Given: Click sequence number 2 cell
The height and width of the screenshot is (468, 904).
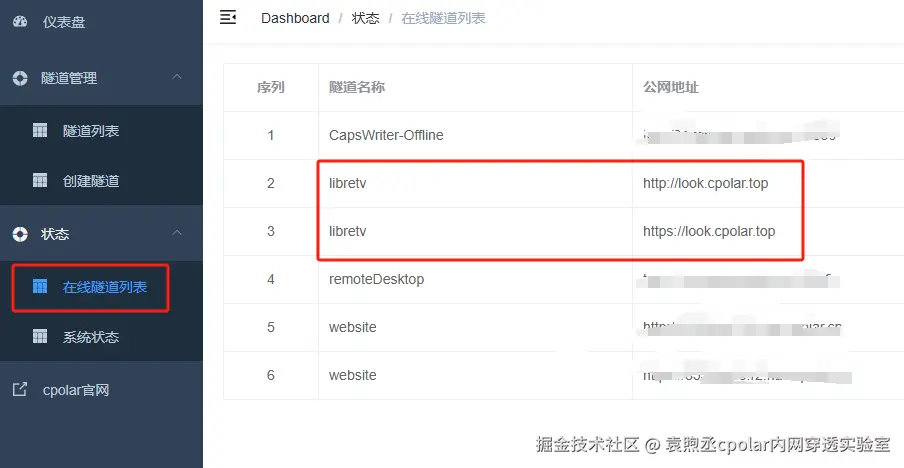Looking at the screenshot, I should (x=270, y=183).
